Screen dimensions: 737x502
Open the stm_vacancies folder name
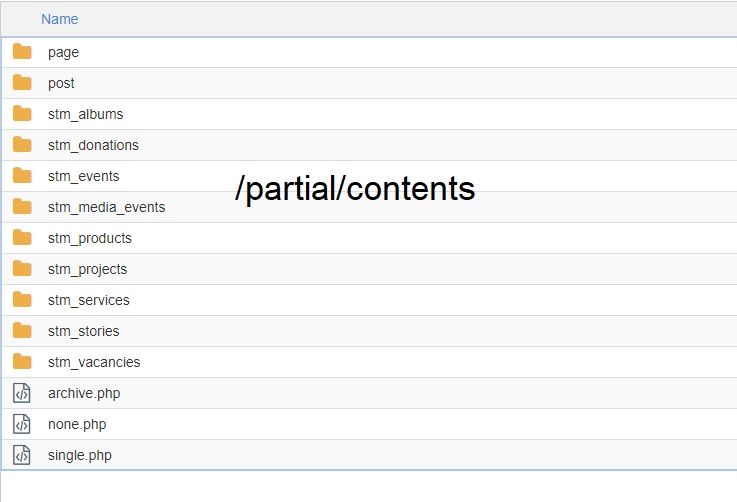[x=94, y=362]
